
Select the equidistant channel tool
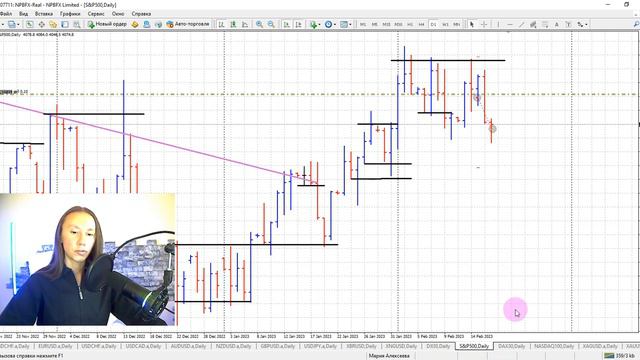533,24
